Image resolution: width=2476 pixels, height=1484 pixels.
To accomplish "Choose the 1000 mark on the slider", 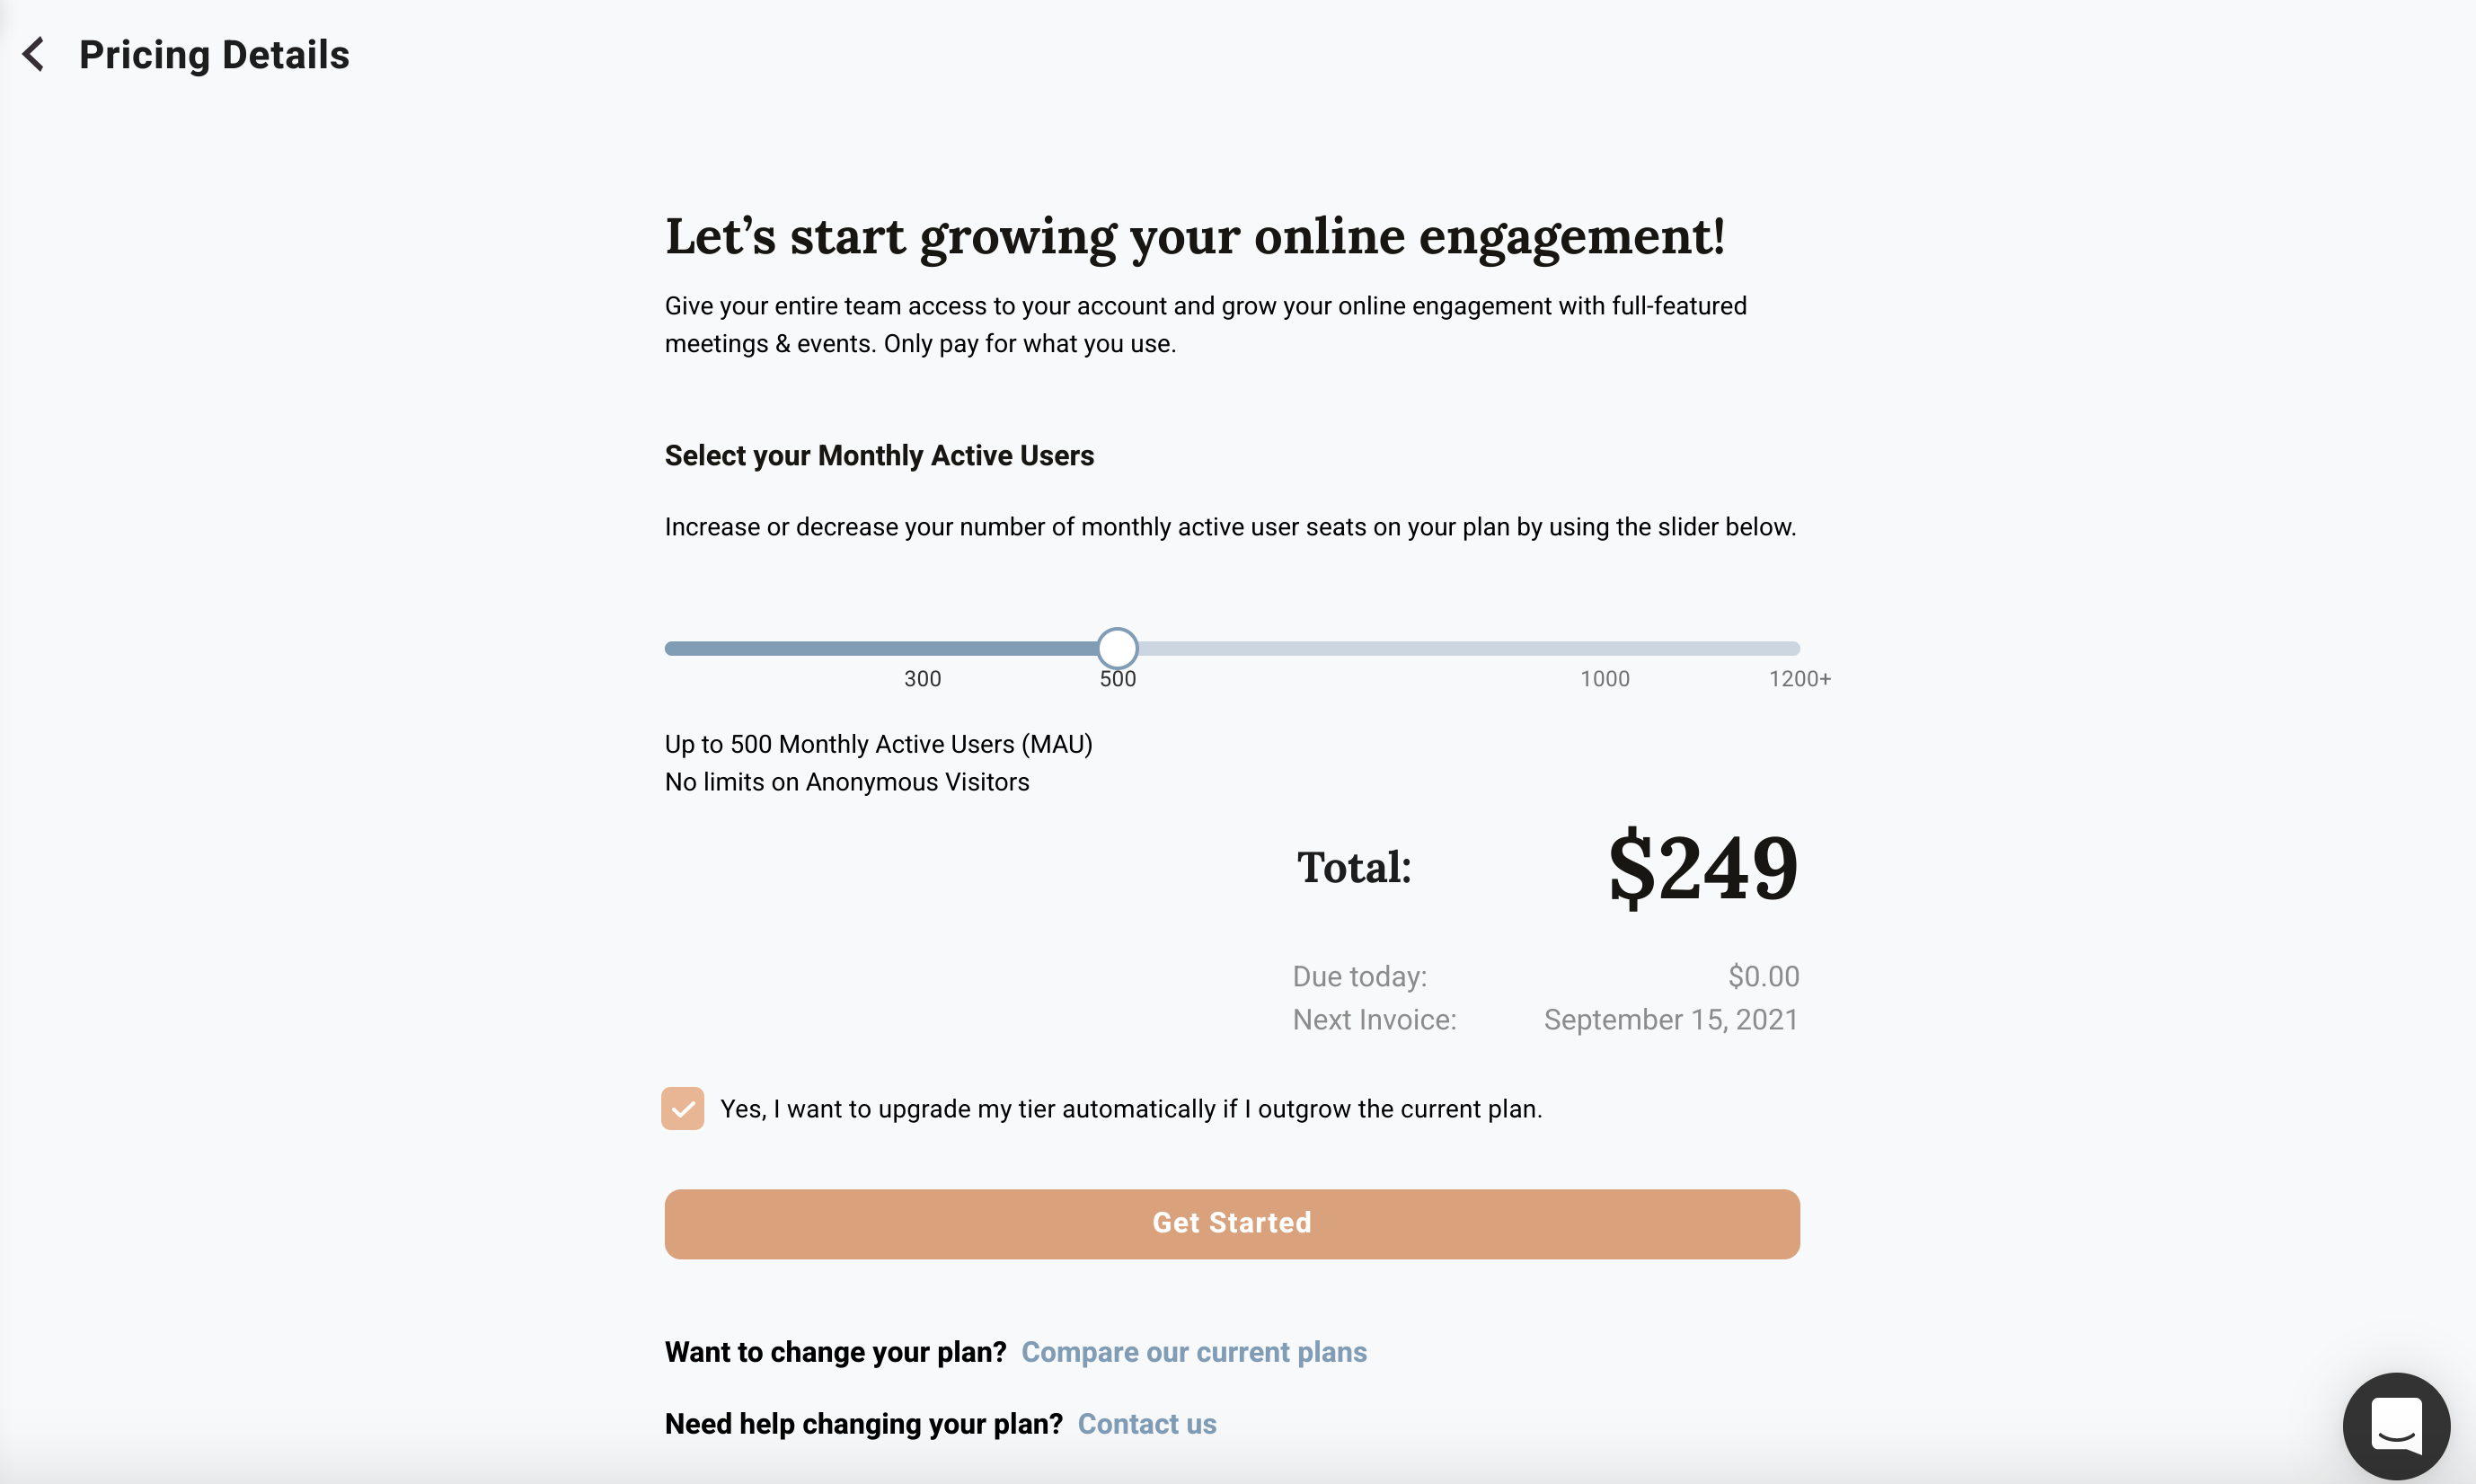I will point(1604,679).
